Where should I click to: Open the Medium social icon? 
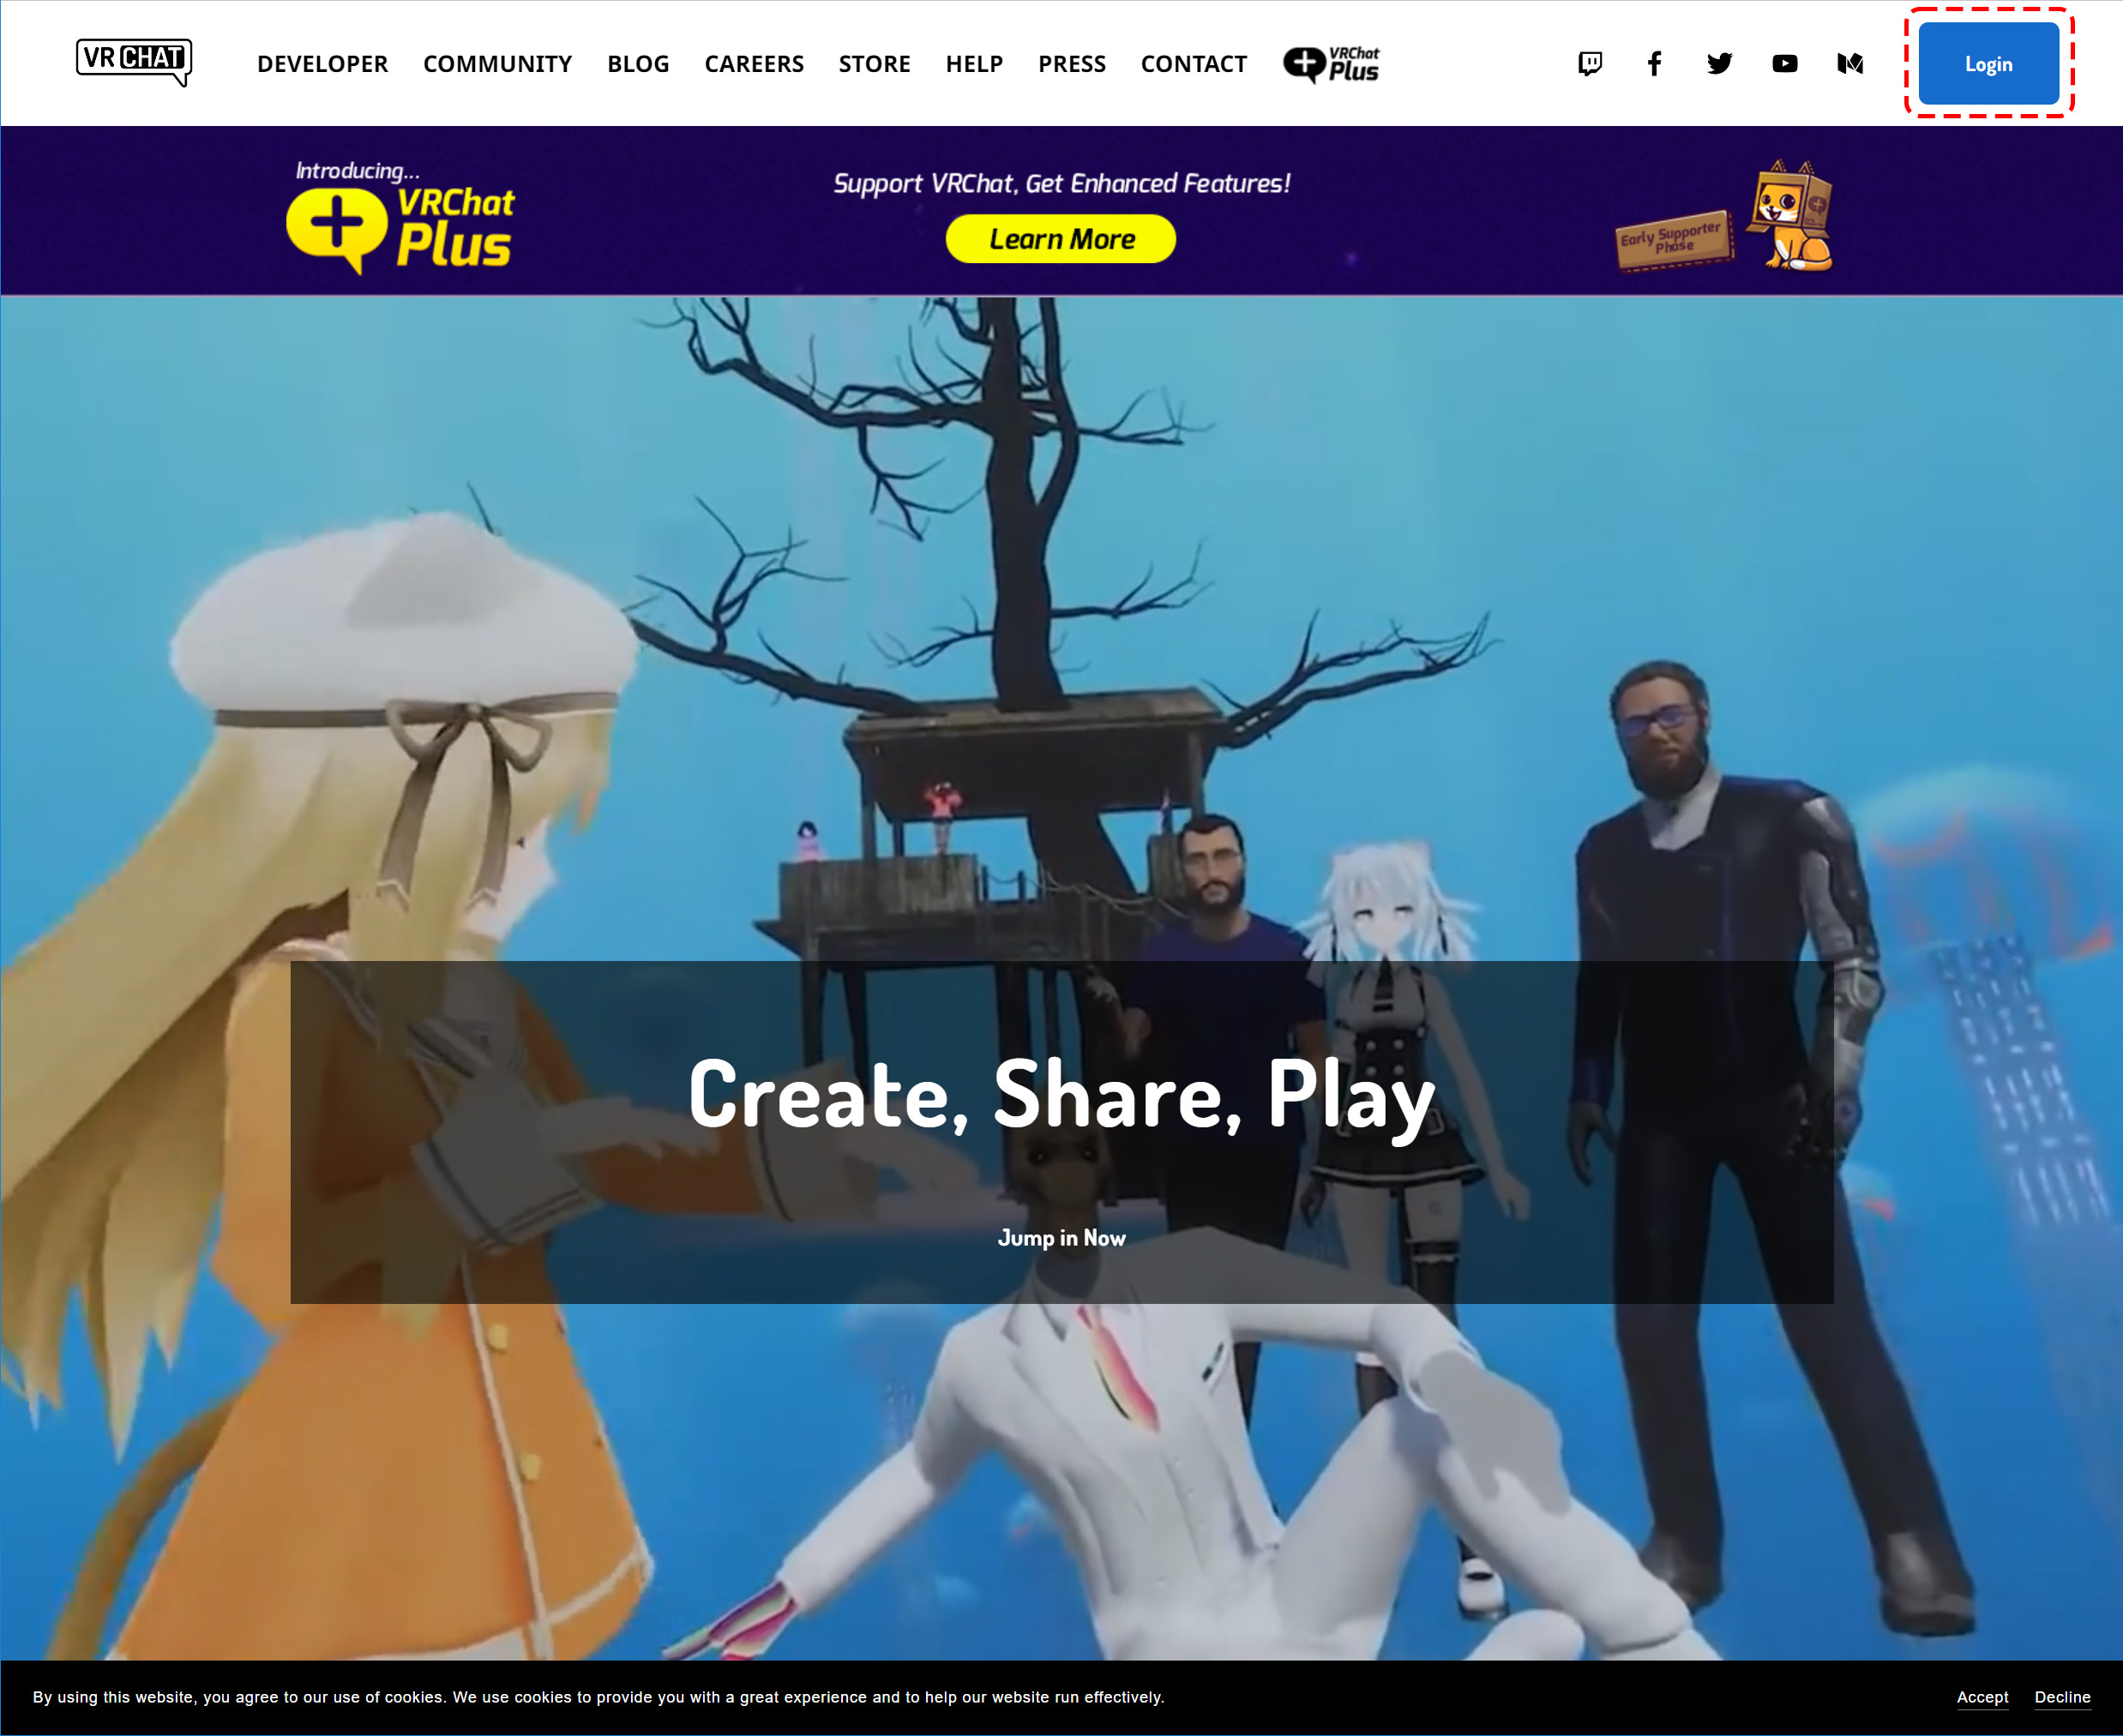click(x=1850, y=64)
